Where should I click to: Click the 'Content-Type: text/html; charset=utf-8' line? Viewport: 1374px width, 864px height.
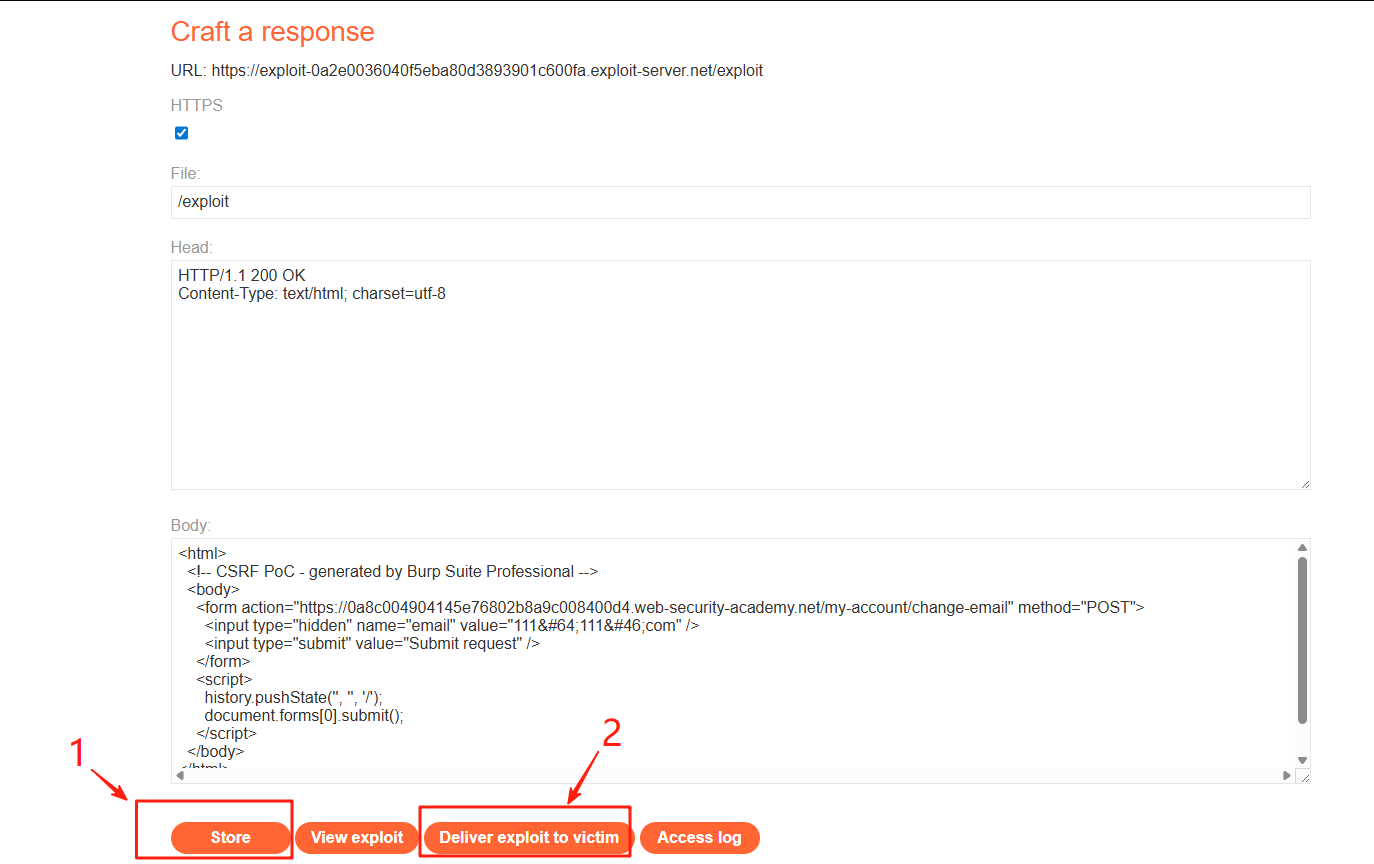click(312, 294)
